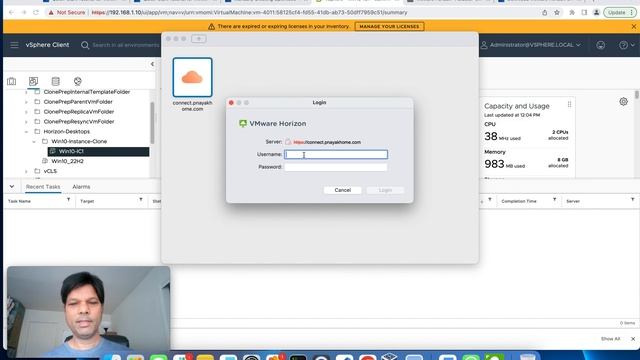
Task: Collapse the Win10-Instance-Clone folder
Action: (34, 142)
